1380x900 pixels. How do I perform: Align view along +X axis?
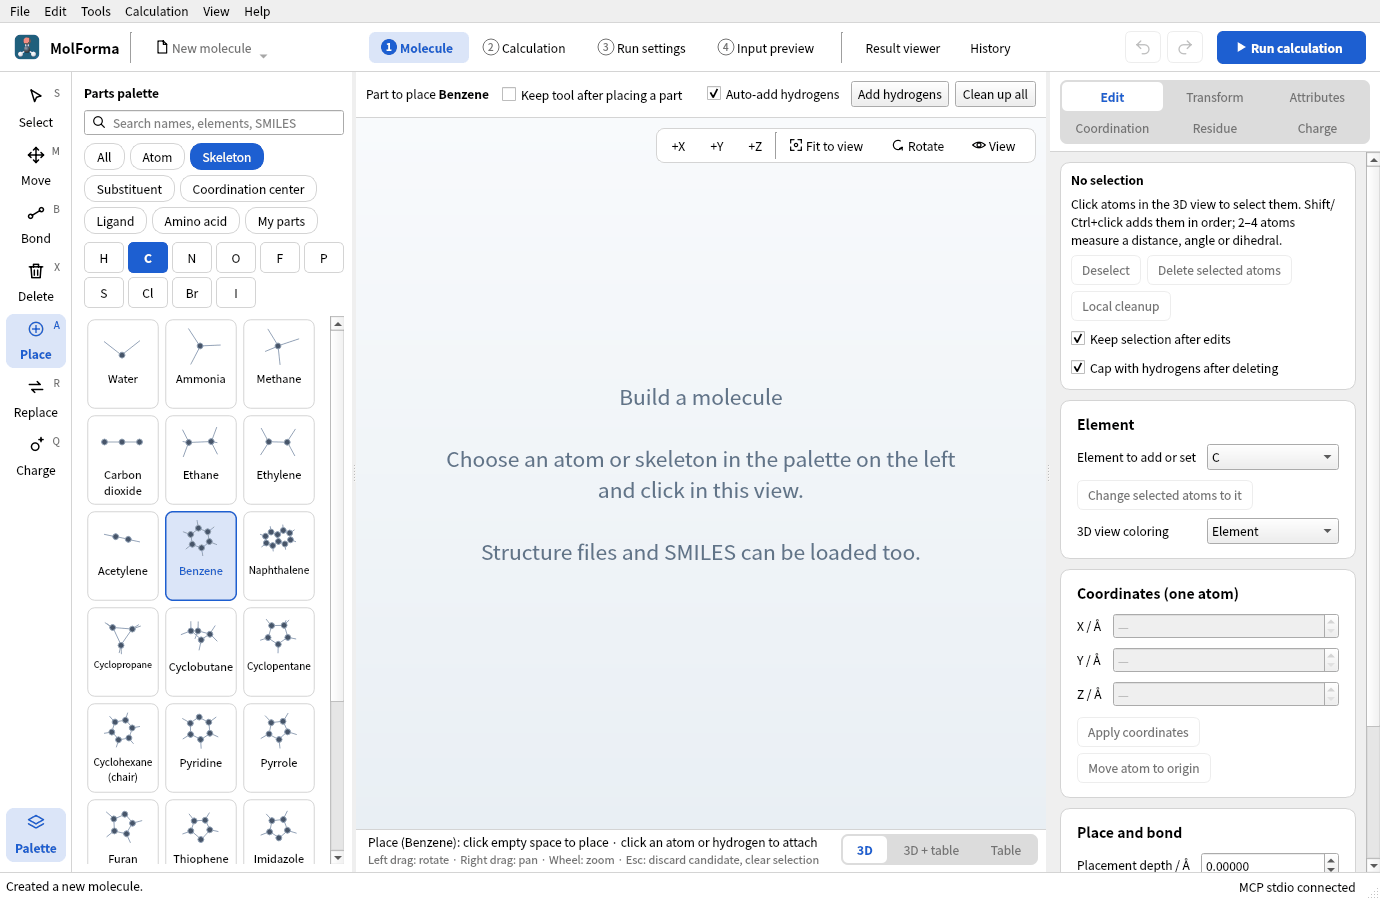(678, 146)
